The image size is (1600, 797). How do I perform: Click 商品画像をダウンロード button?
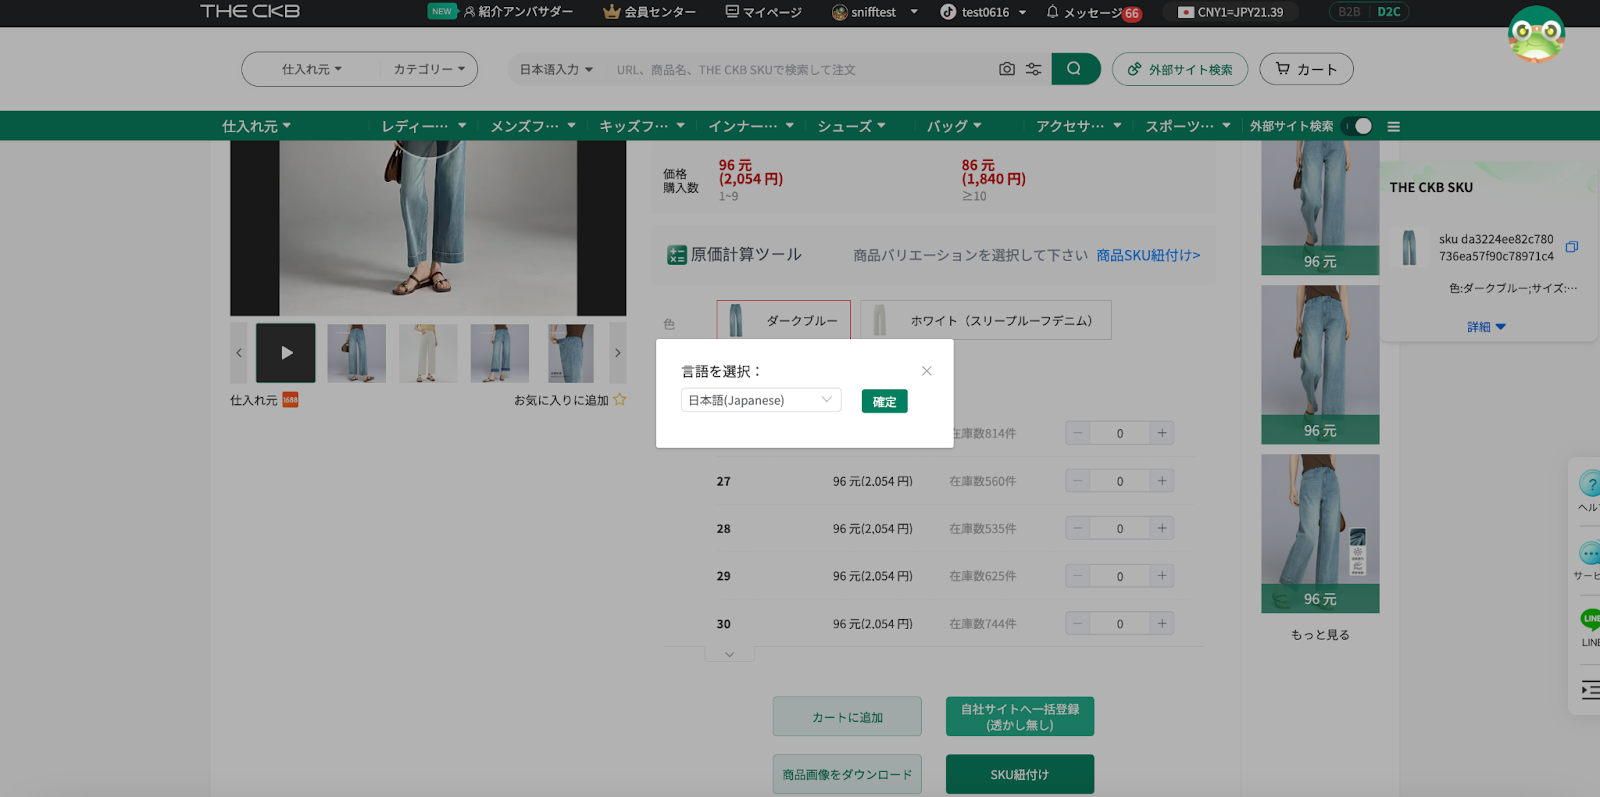click(x=847, y=774)
